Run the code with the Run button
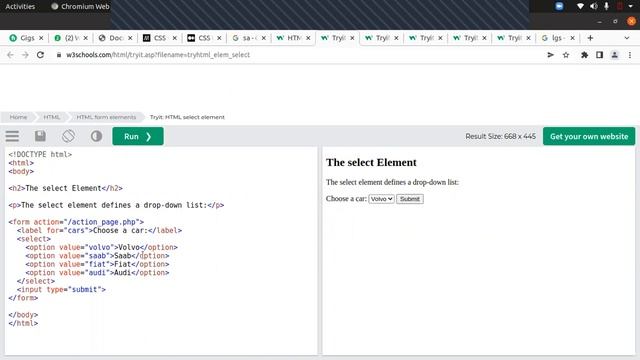The image size is (640, 360). coord(138,136)
